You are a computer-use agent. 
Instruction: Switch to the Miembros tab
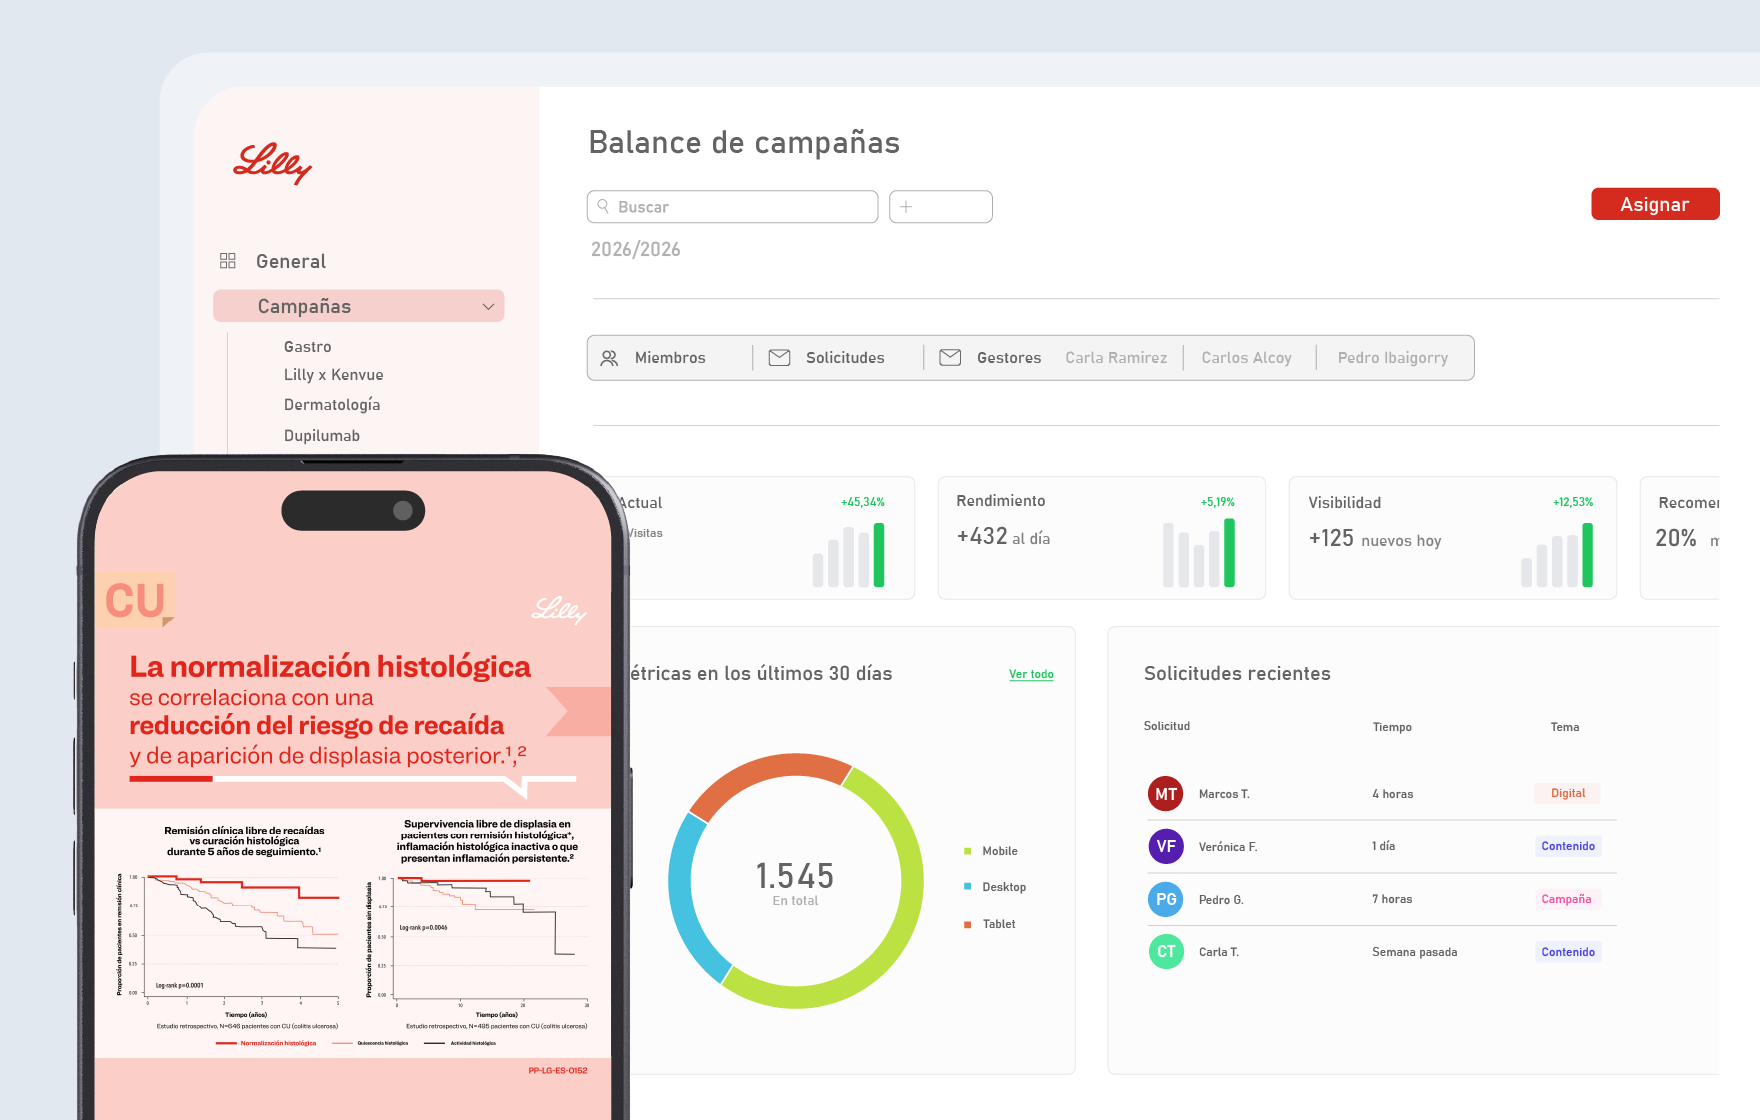(670, 358)
